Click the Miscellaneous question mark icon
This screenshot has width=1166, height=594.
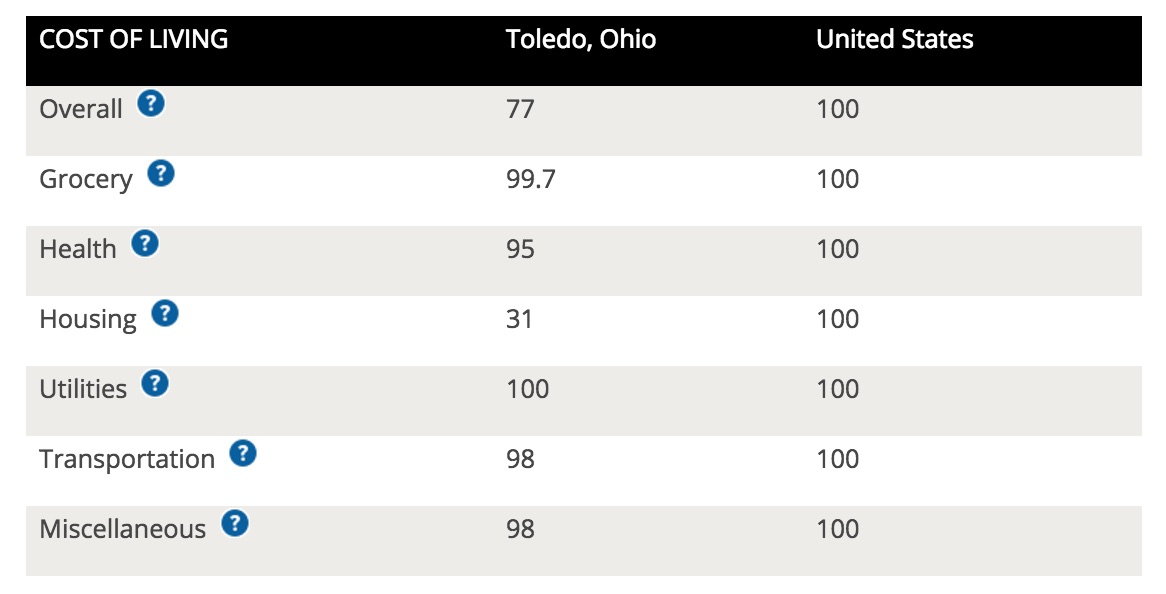(235, 524)
